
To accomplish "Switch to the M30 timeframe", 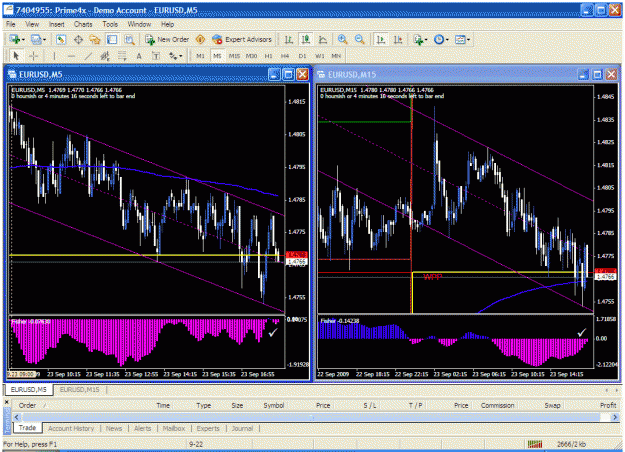I will tap(251, 56).
